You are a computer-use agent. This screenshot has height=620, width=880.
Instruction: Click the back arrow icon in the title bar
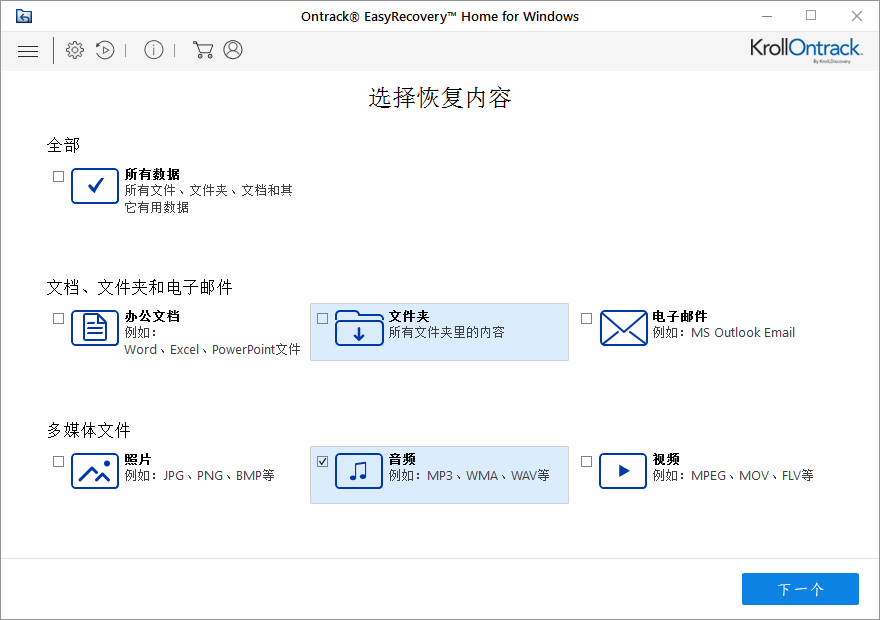pyautogui.click(x=24, y=16)
